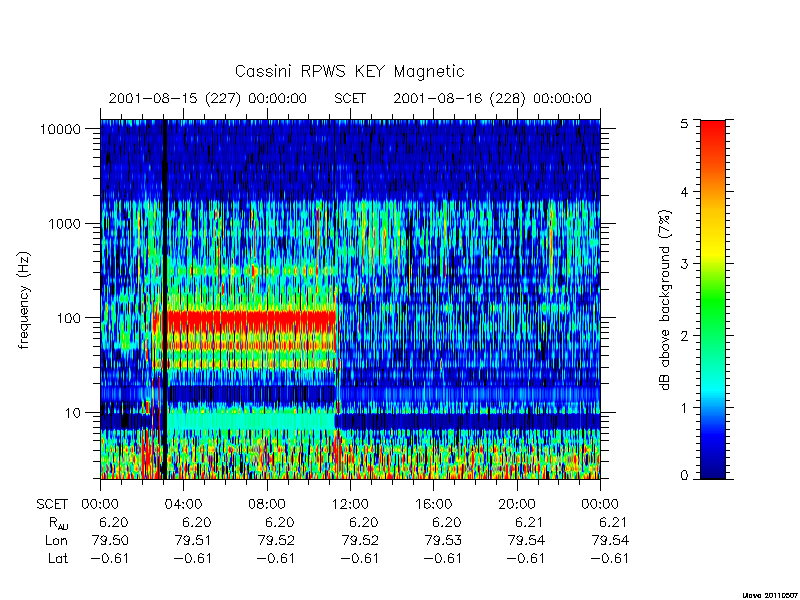This screenshot has width=800, height=600.
Task: Click the "08:00" time axis label
Action: [x=267, y=505]
